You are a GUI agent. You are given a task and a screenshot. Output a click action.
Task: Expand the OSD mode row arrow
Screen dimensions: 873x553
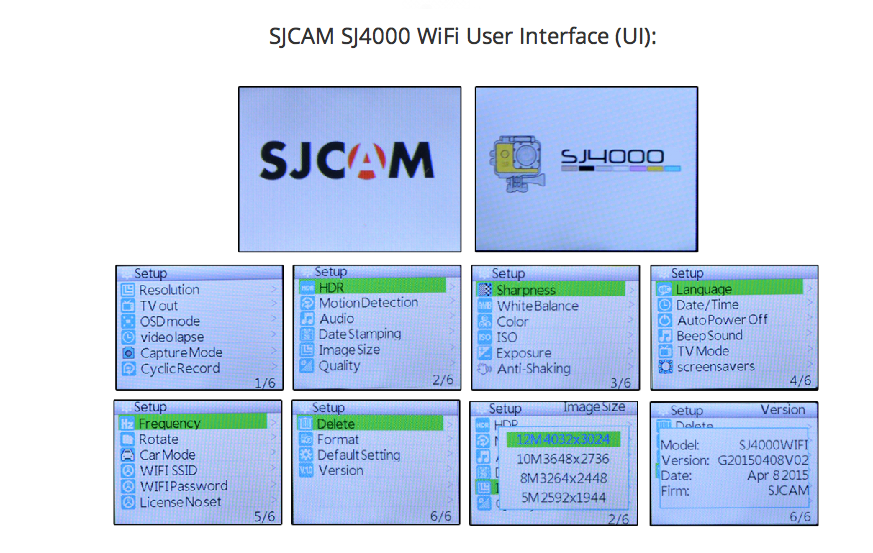click(274, 319)
